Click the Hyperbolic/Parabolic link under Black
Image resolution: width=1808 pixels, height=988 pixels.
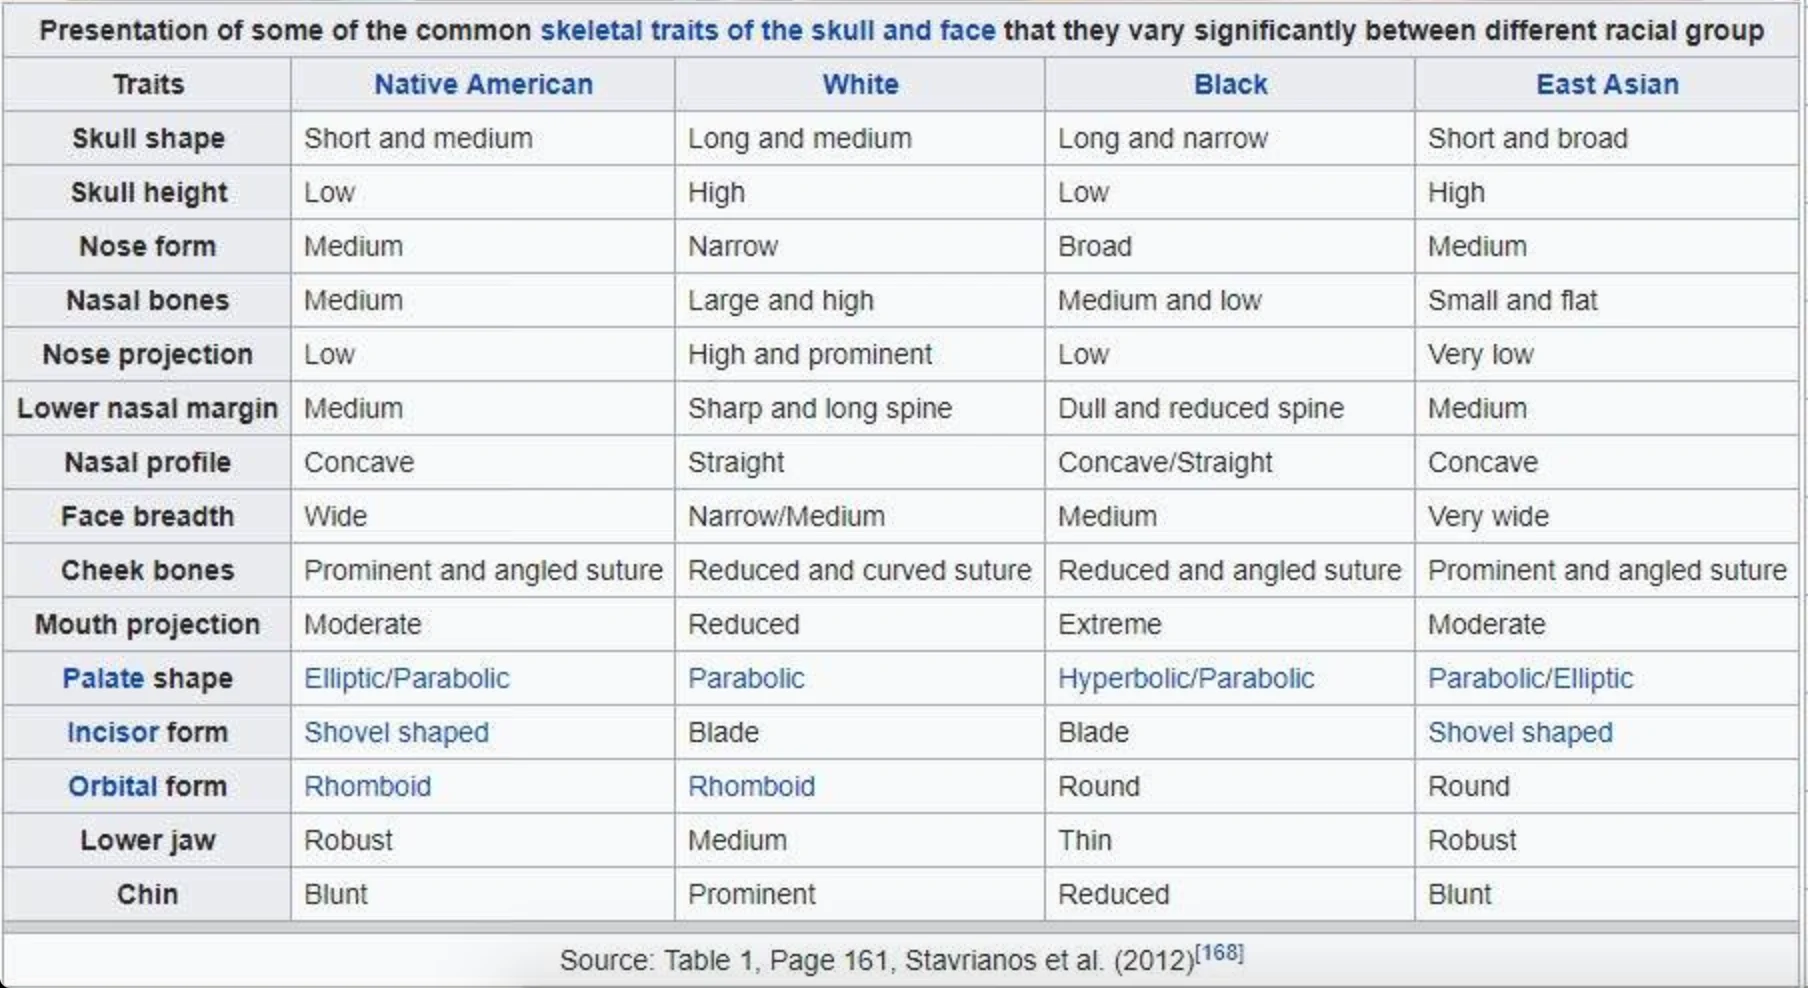click(x=1186, y=678)
